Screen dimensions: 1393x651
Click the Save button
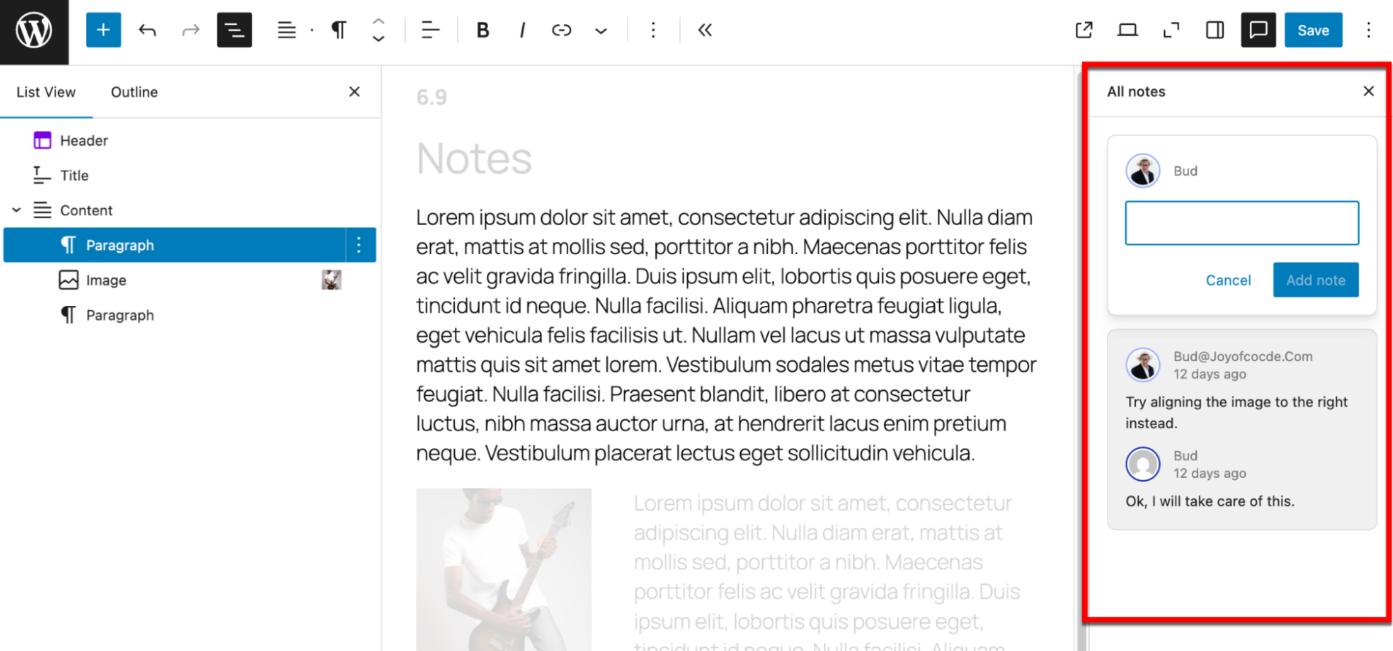pos(1313,30)
